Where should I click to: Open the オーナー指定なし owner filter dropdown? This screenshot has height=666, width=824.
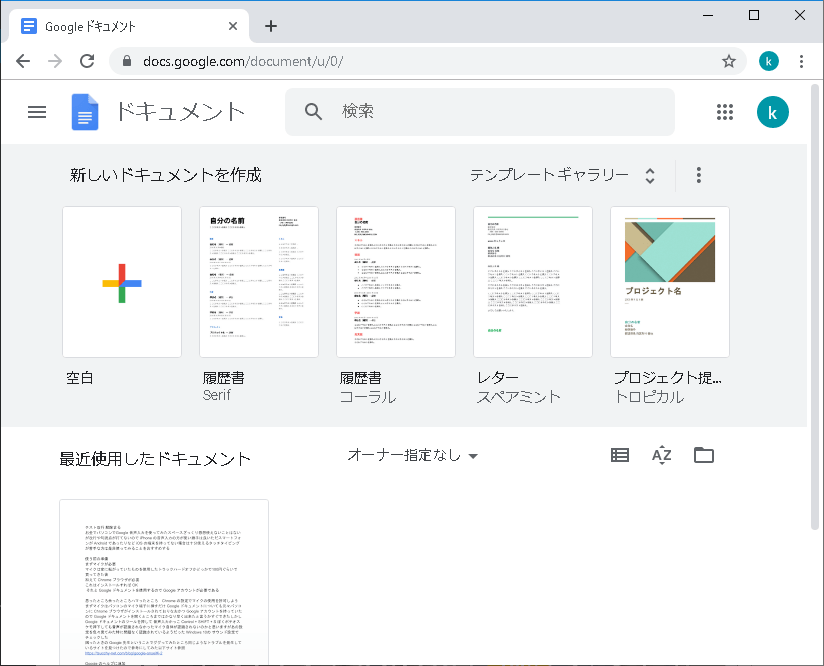412,455
